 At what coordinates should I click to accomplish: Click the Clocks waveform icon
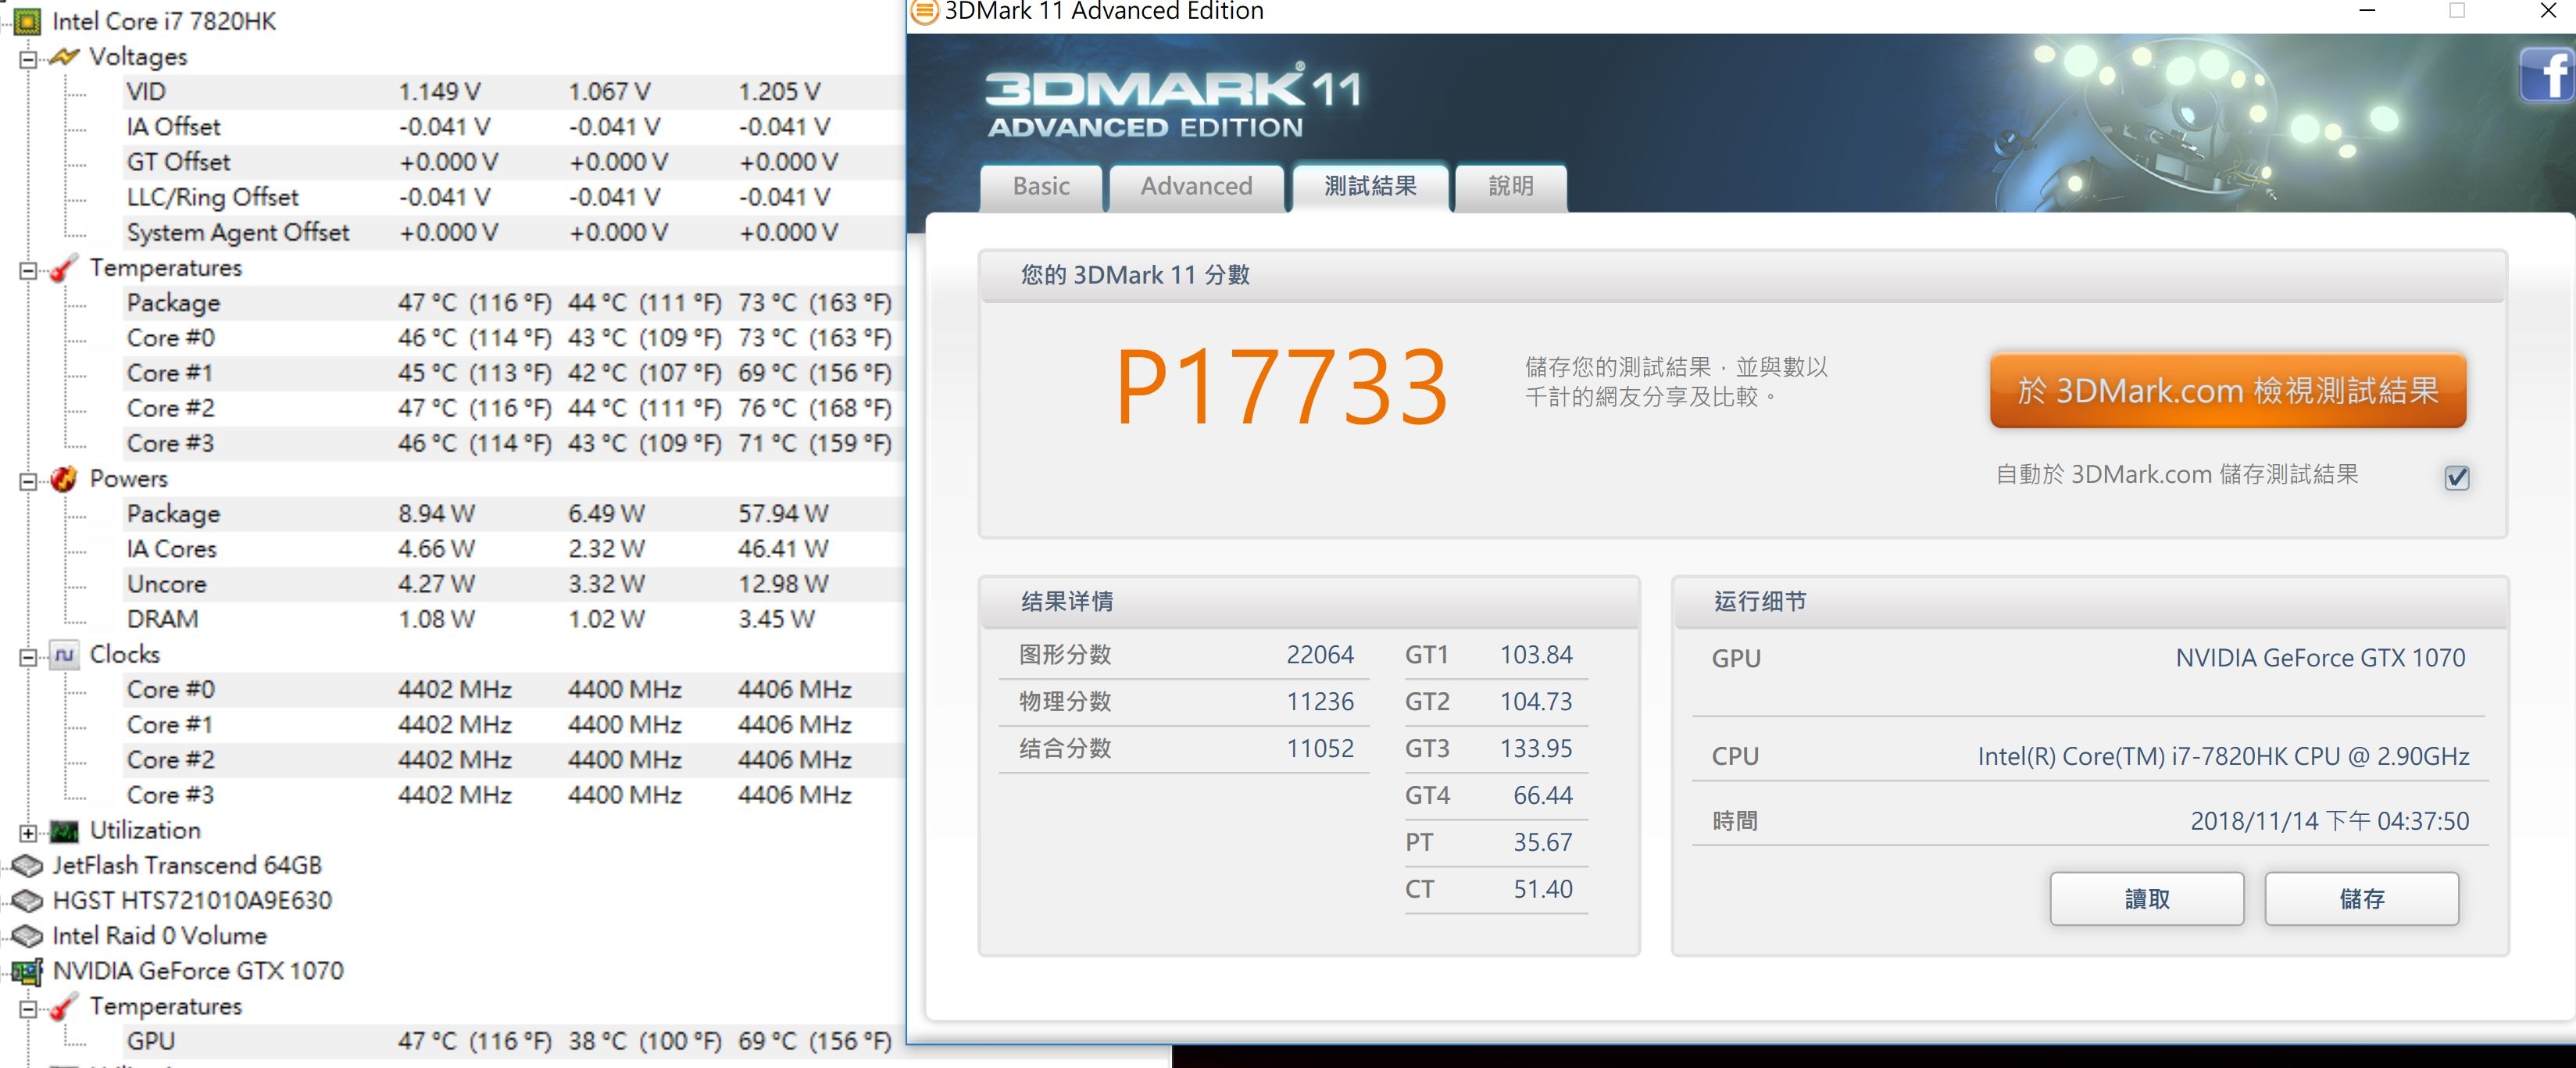coord(64,655)
